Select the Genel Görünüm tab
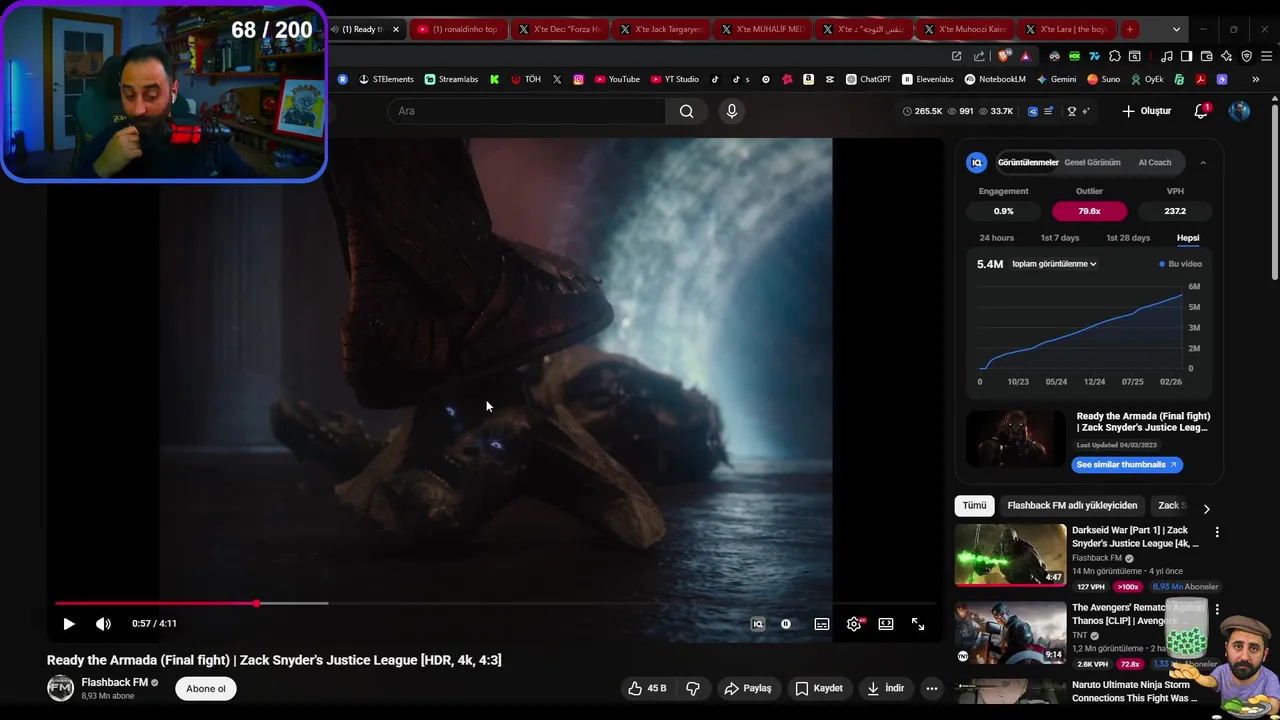 (1092, 162)
